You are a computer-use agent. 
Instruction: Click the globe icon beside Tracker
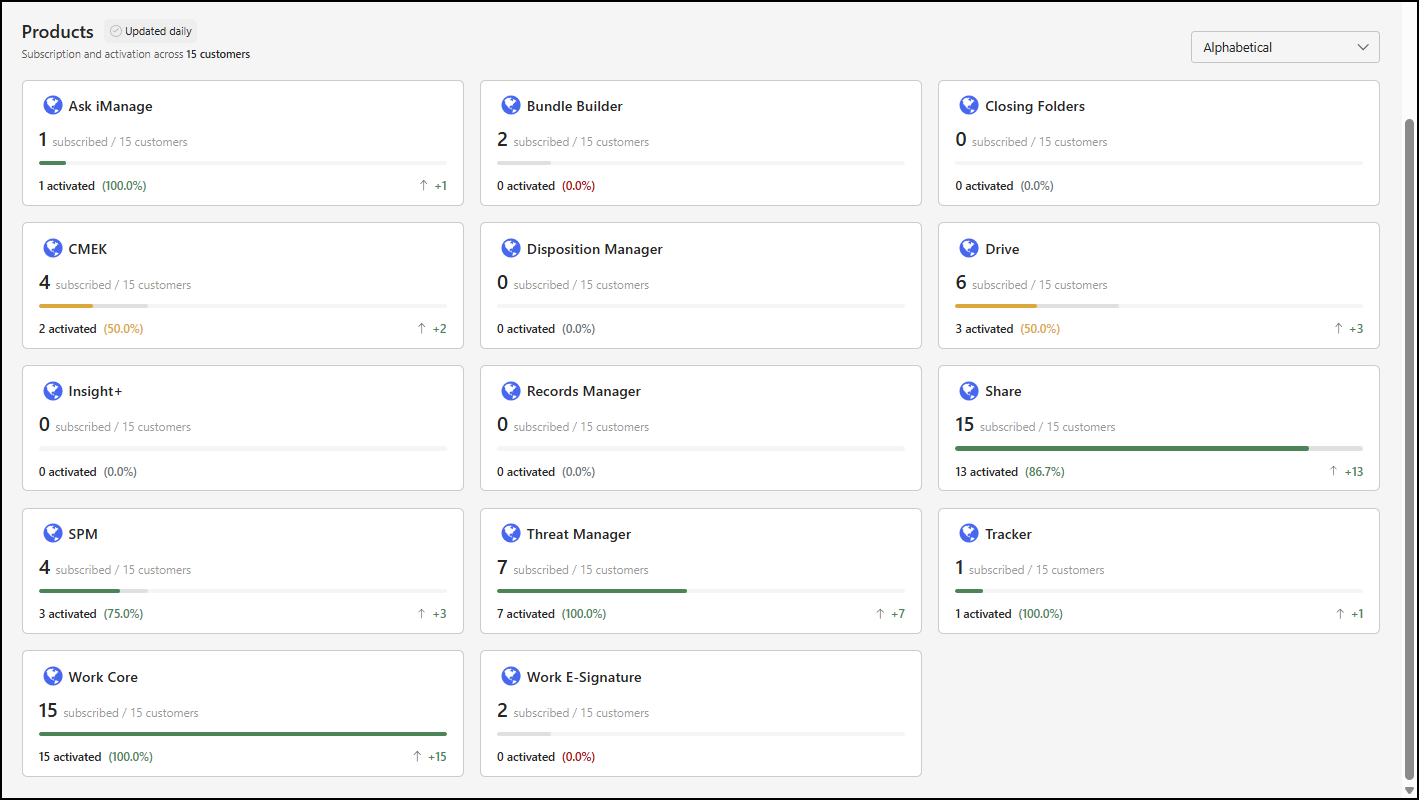pyautogui.click(x=969, y=533)
